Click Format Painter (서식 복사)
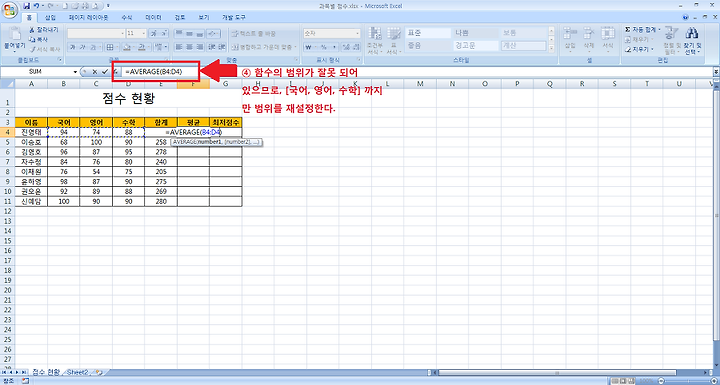The height and width of the screenshot is (385, 720). (x=45, y=49)
